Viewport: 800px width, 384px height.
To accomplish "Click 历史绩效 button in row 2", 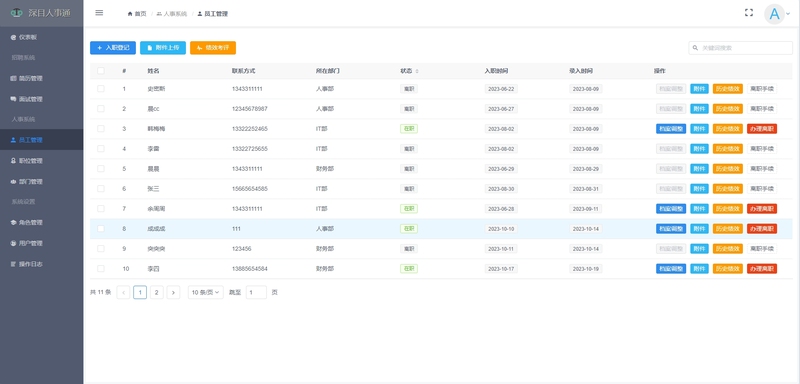I will coord(728,109).
